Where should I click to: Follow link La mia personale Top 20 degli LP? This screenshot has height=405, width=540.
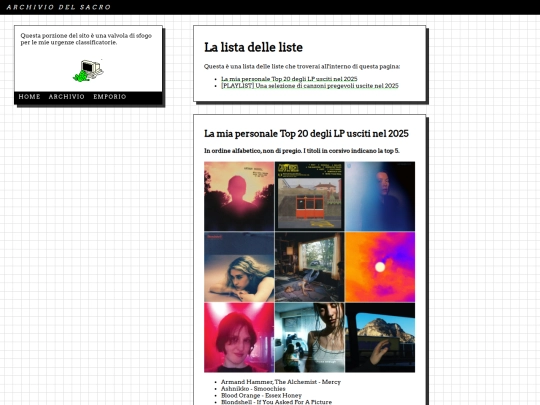[x=289, y=79]
